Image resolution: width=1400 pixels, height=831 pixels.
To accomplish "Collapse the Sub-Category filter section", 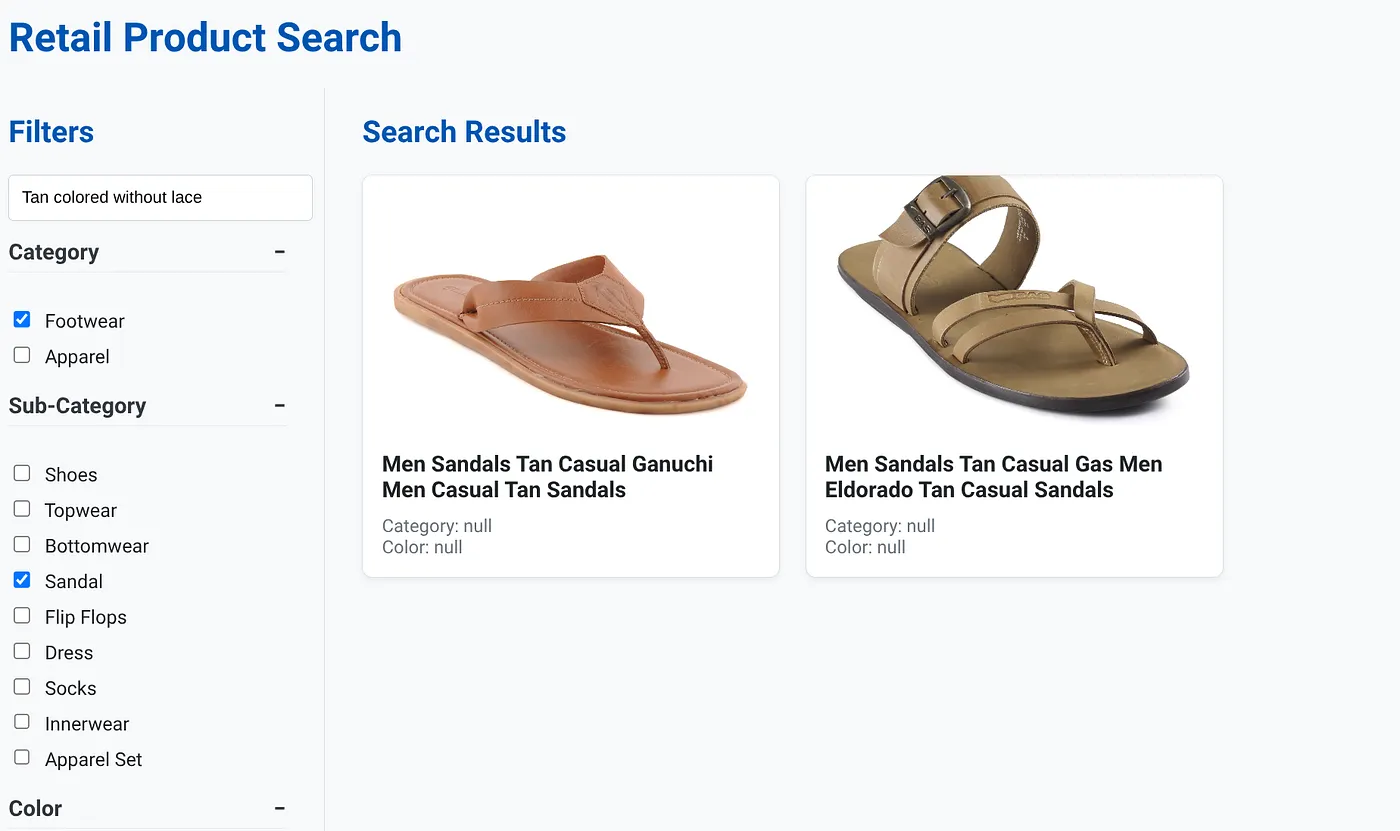I will click(x=280, y=405).
